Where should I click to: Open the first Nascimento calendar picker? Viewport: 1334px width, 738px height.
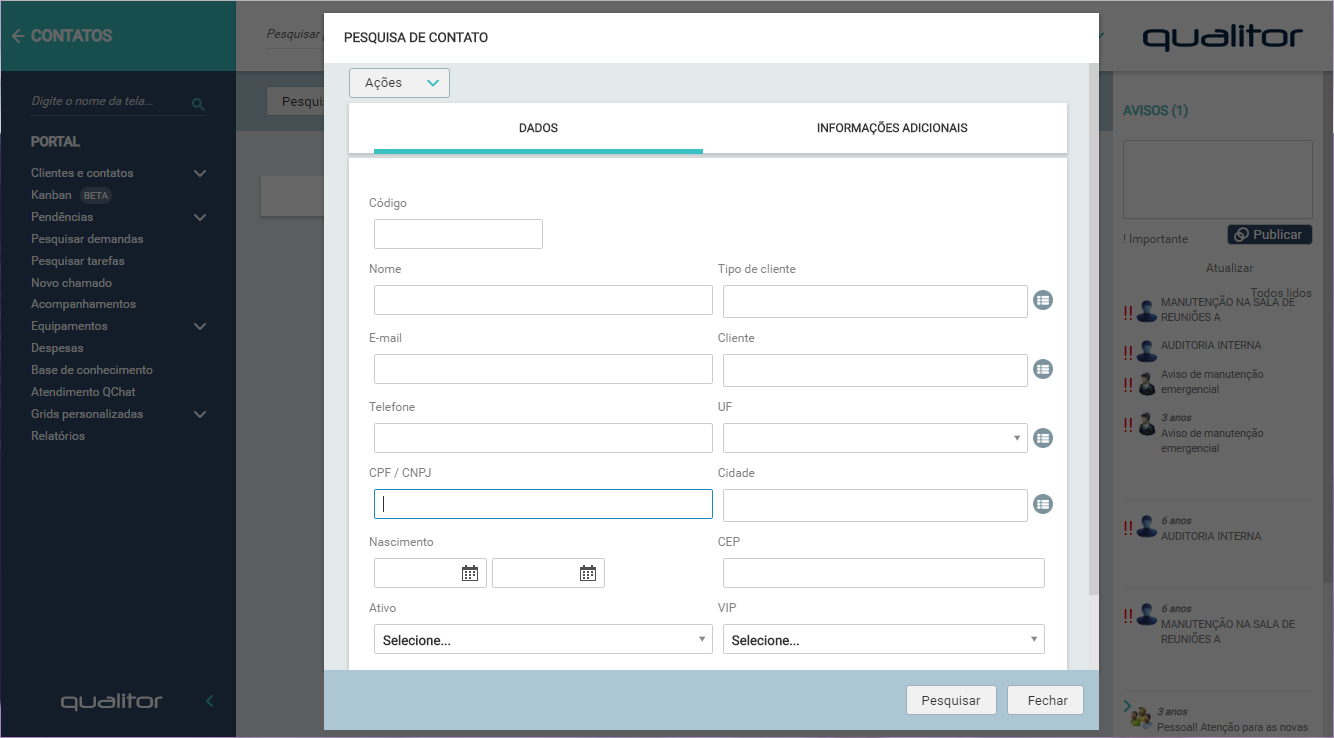(470, 573)
